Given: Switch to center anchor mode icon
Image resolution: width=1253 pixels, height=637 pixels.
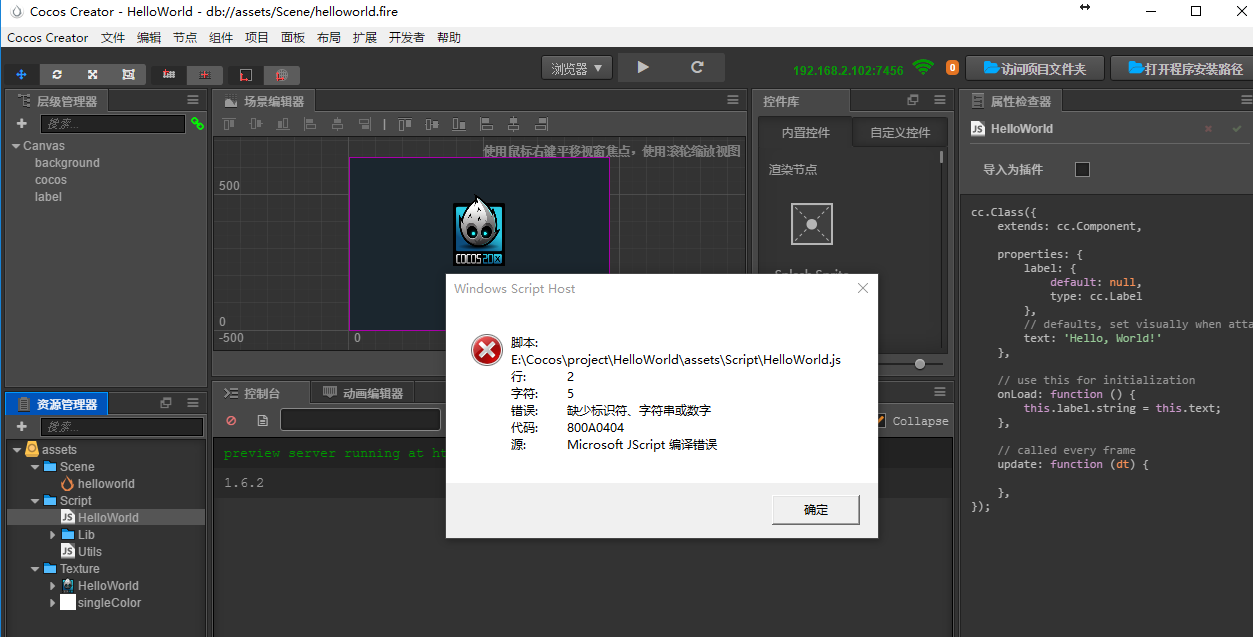Looking at the screenshot, I should tap(204, 75).
